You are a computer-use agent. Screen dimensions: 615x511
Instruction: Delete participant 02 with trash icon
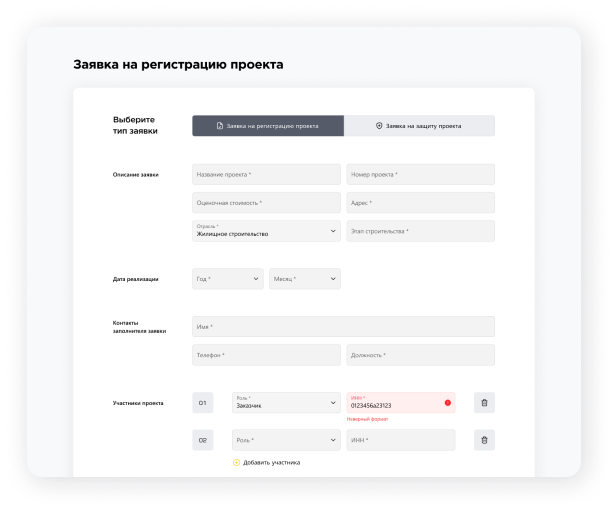[x=484, y=440]
